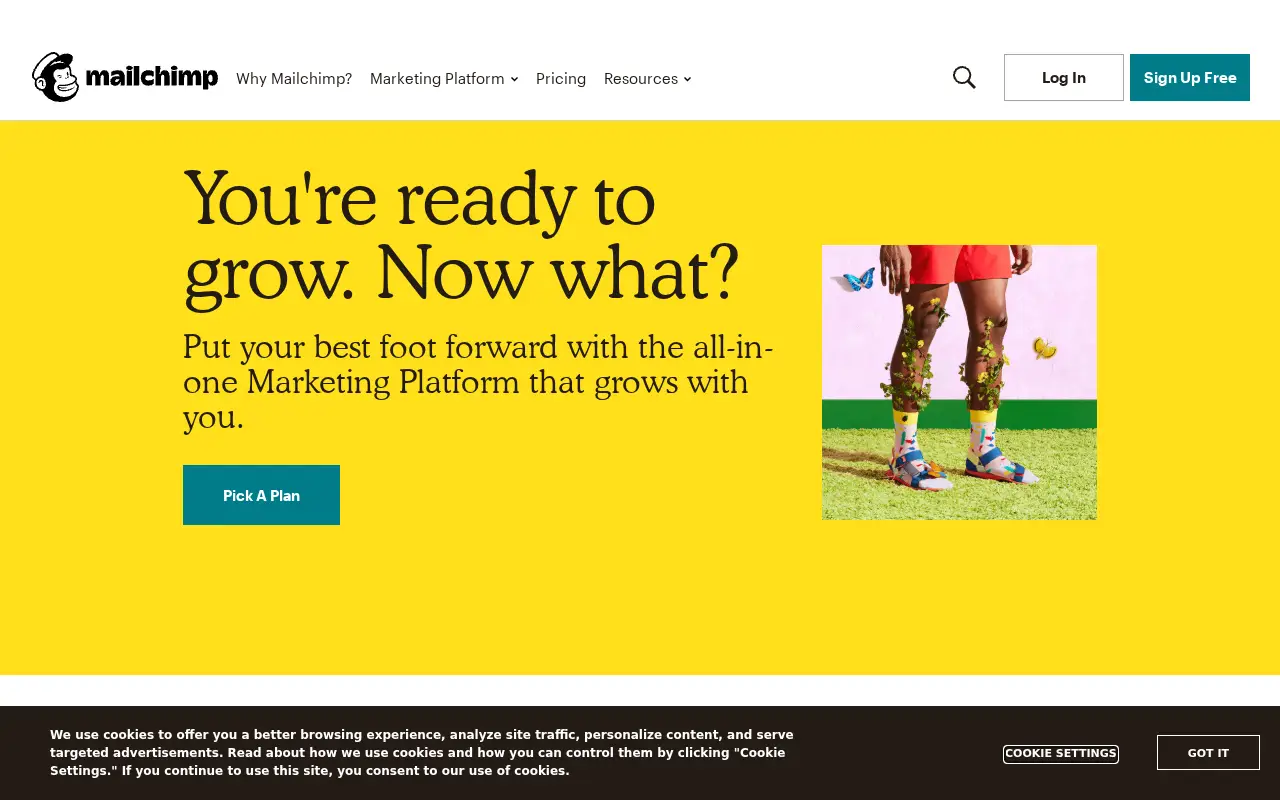Click the Log In button
1280x800 pixels.
point(1064,77)
